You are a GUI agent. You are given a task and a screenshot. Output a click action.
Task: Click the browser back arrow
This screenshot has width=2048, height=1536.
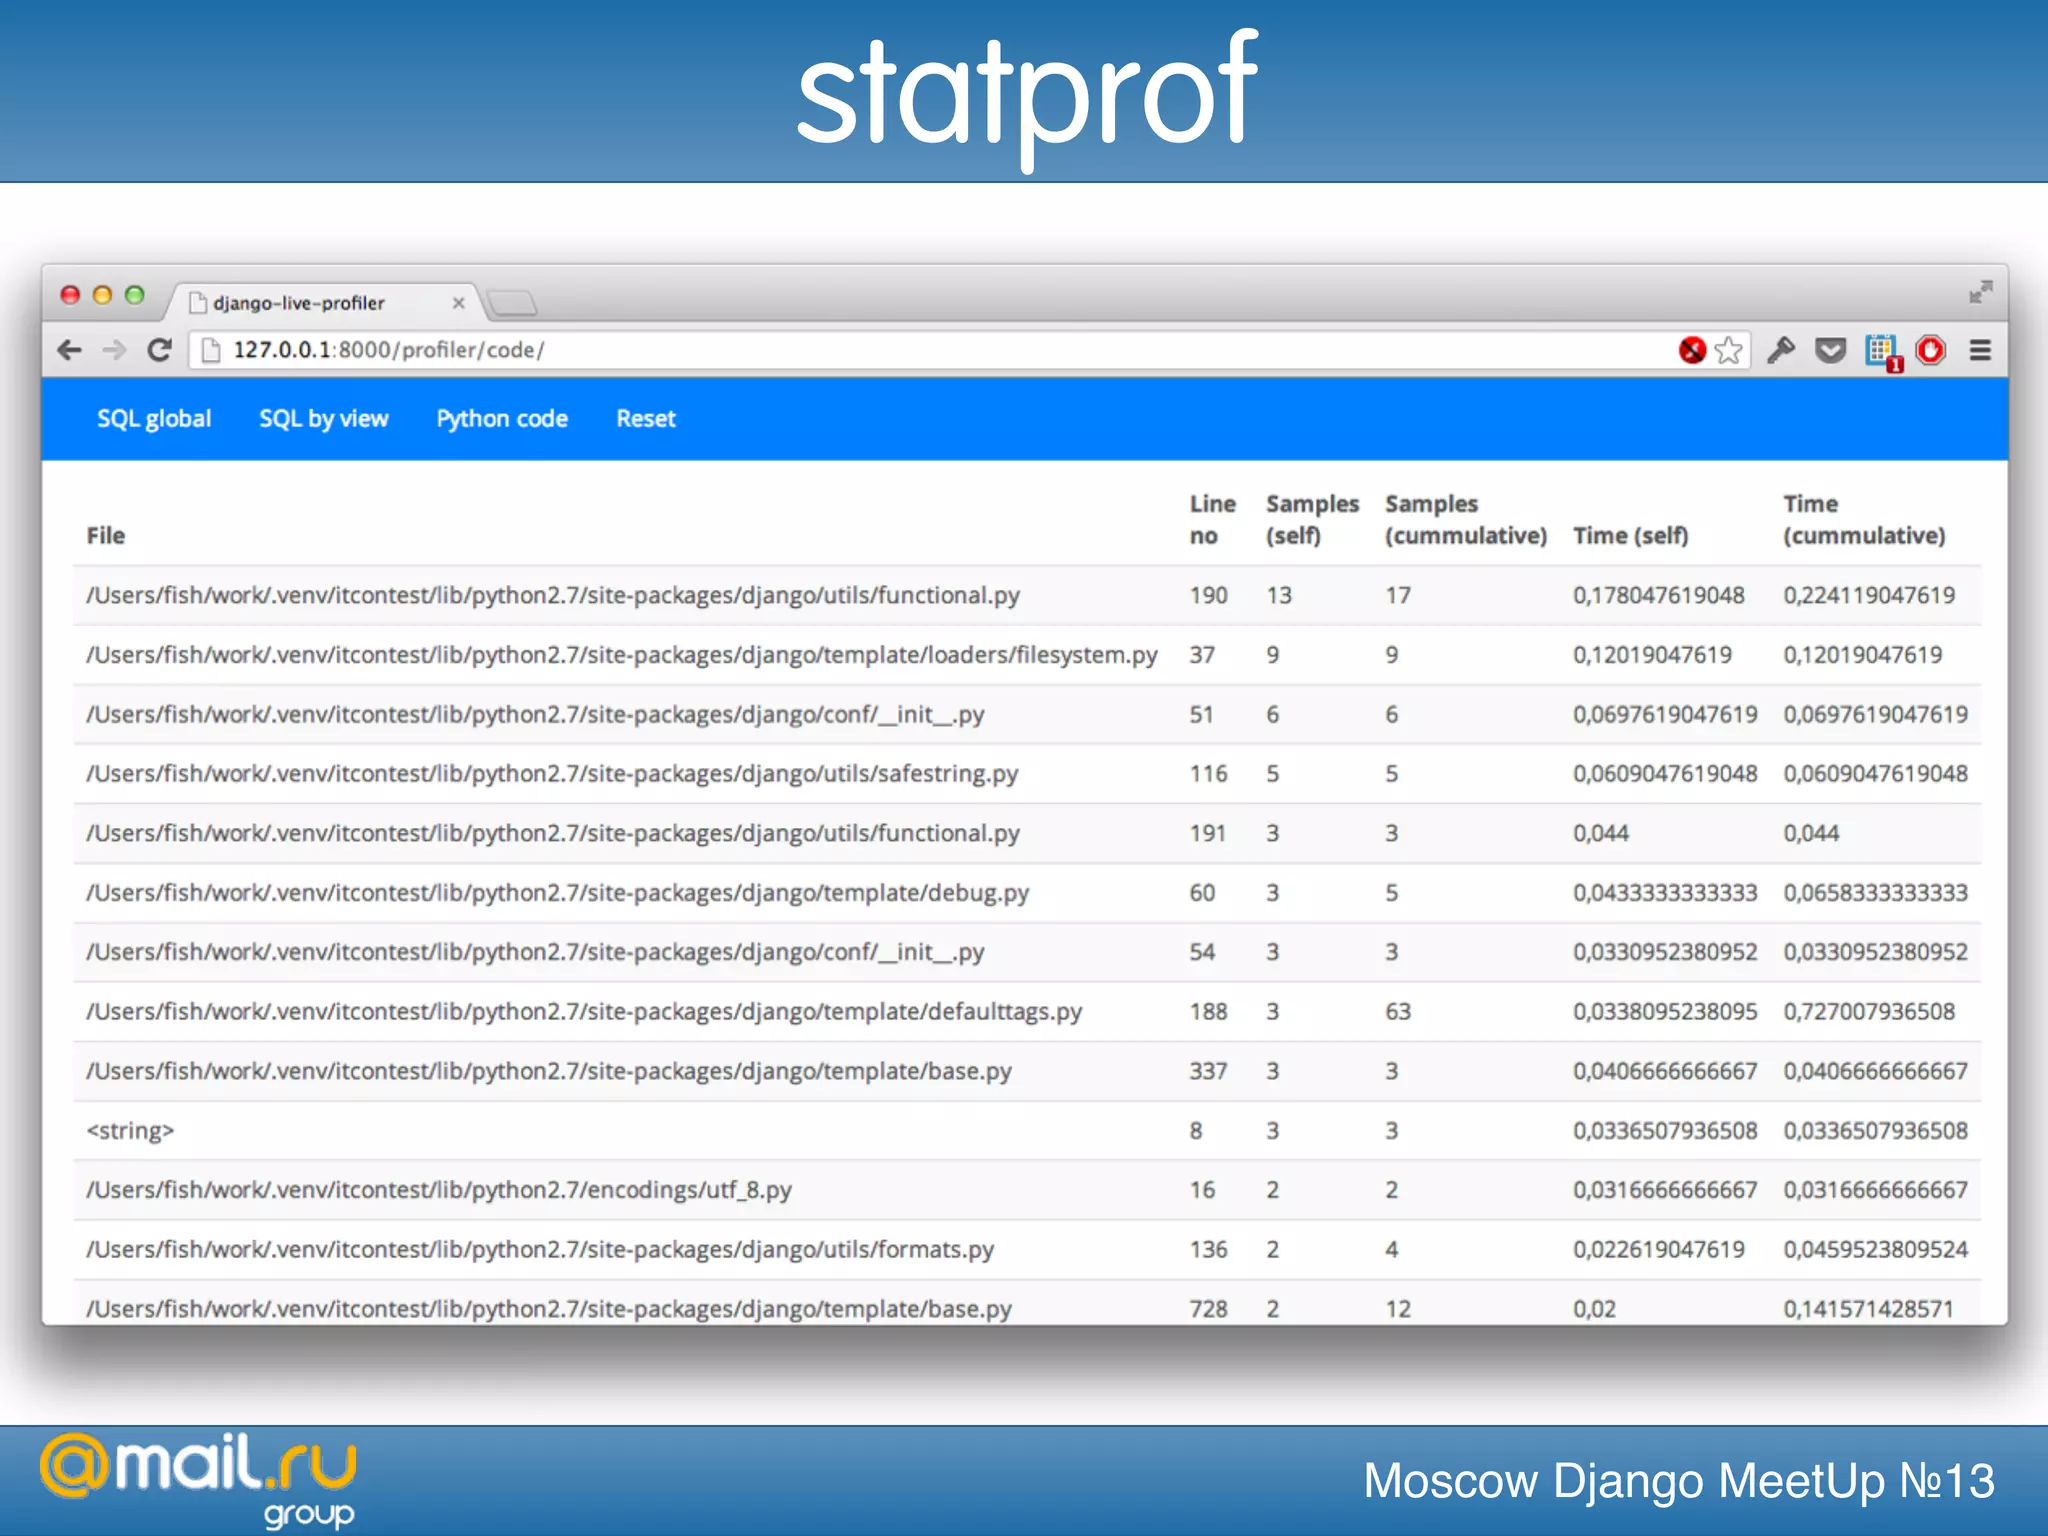click(69, 350)
